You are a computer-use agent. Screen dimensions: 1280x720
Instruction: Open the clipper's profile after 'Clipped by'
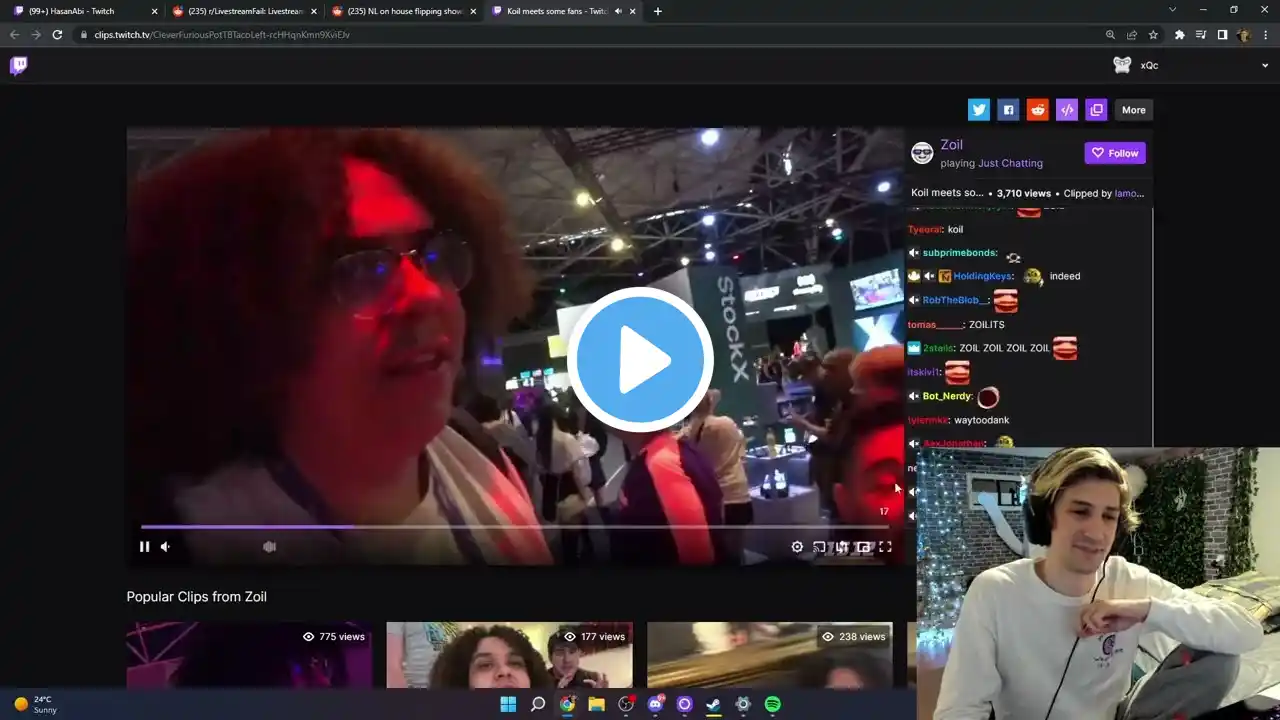coord(1129,193)
